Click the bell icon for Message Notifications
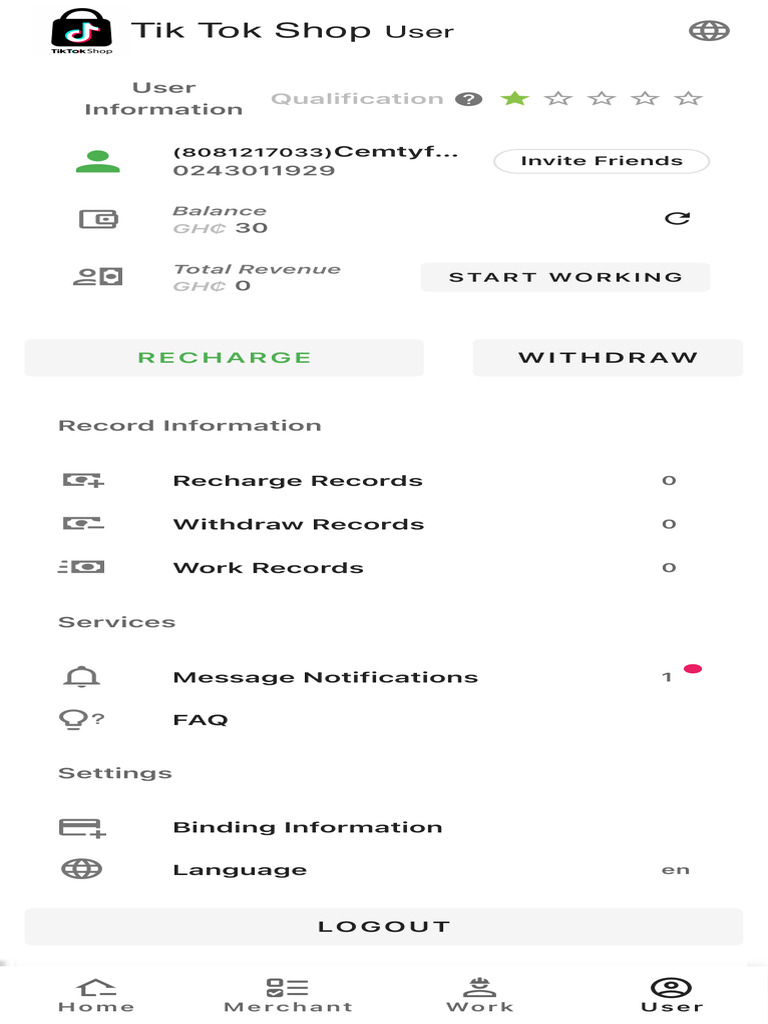Screen dimensions: 768x1024 [x=82, y=677]
